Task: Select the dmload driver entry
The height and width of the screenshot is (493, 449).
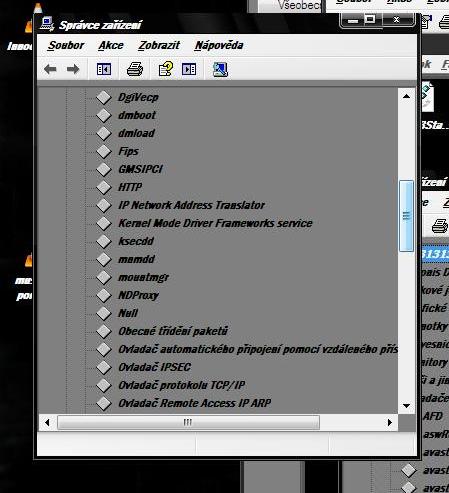Action: 137,133
